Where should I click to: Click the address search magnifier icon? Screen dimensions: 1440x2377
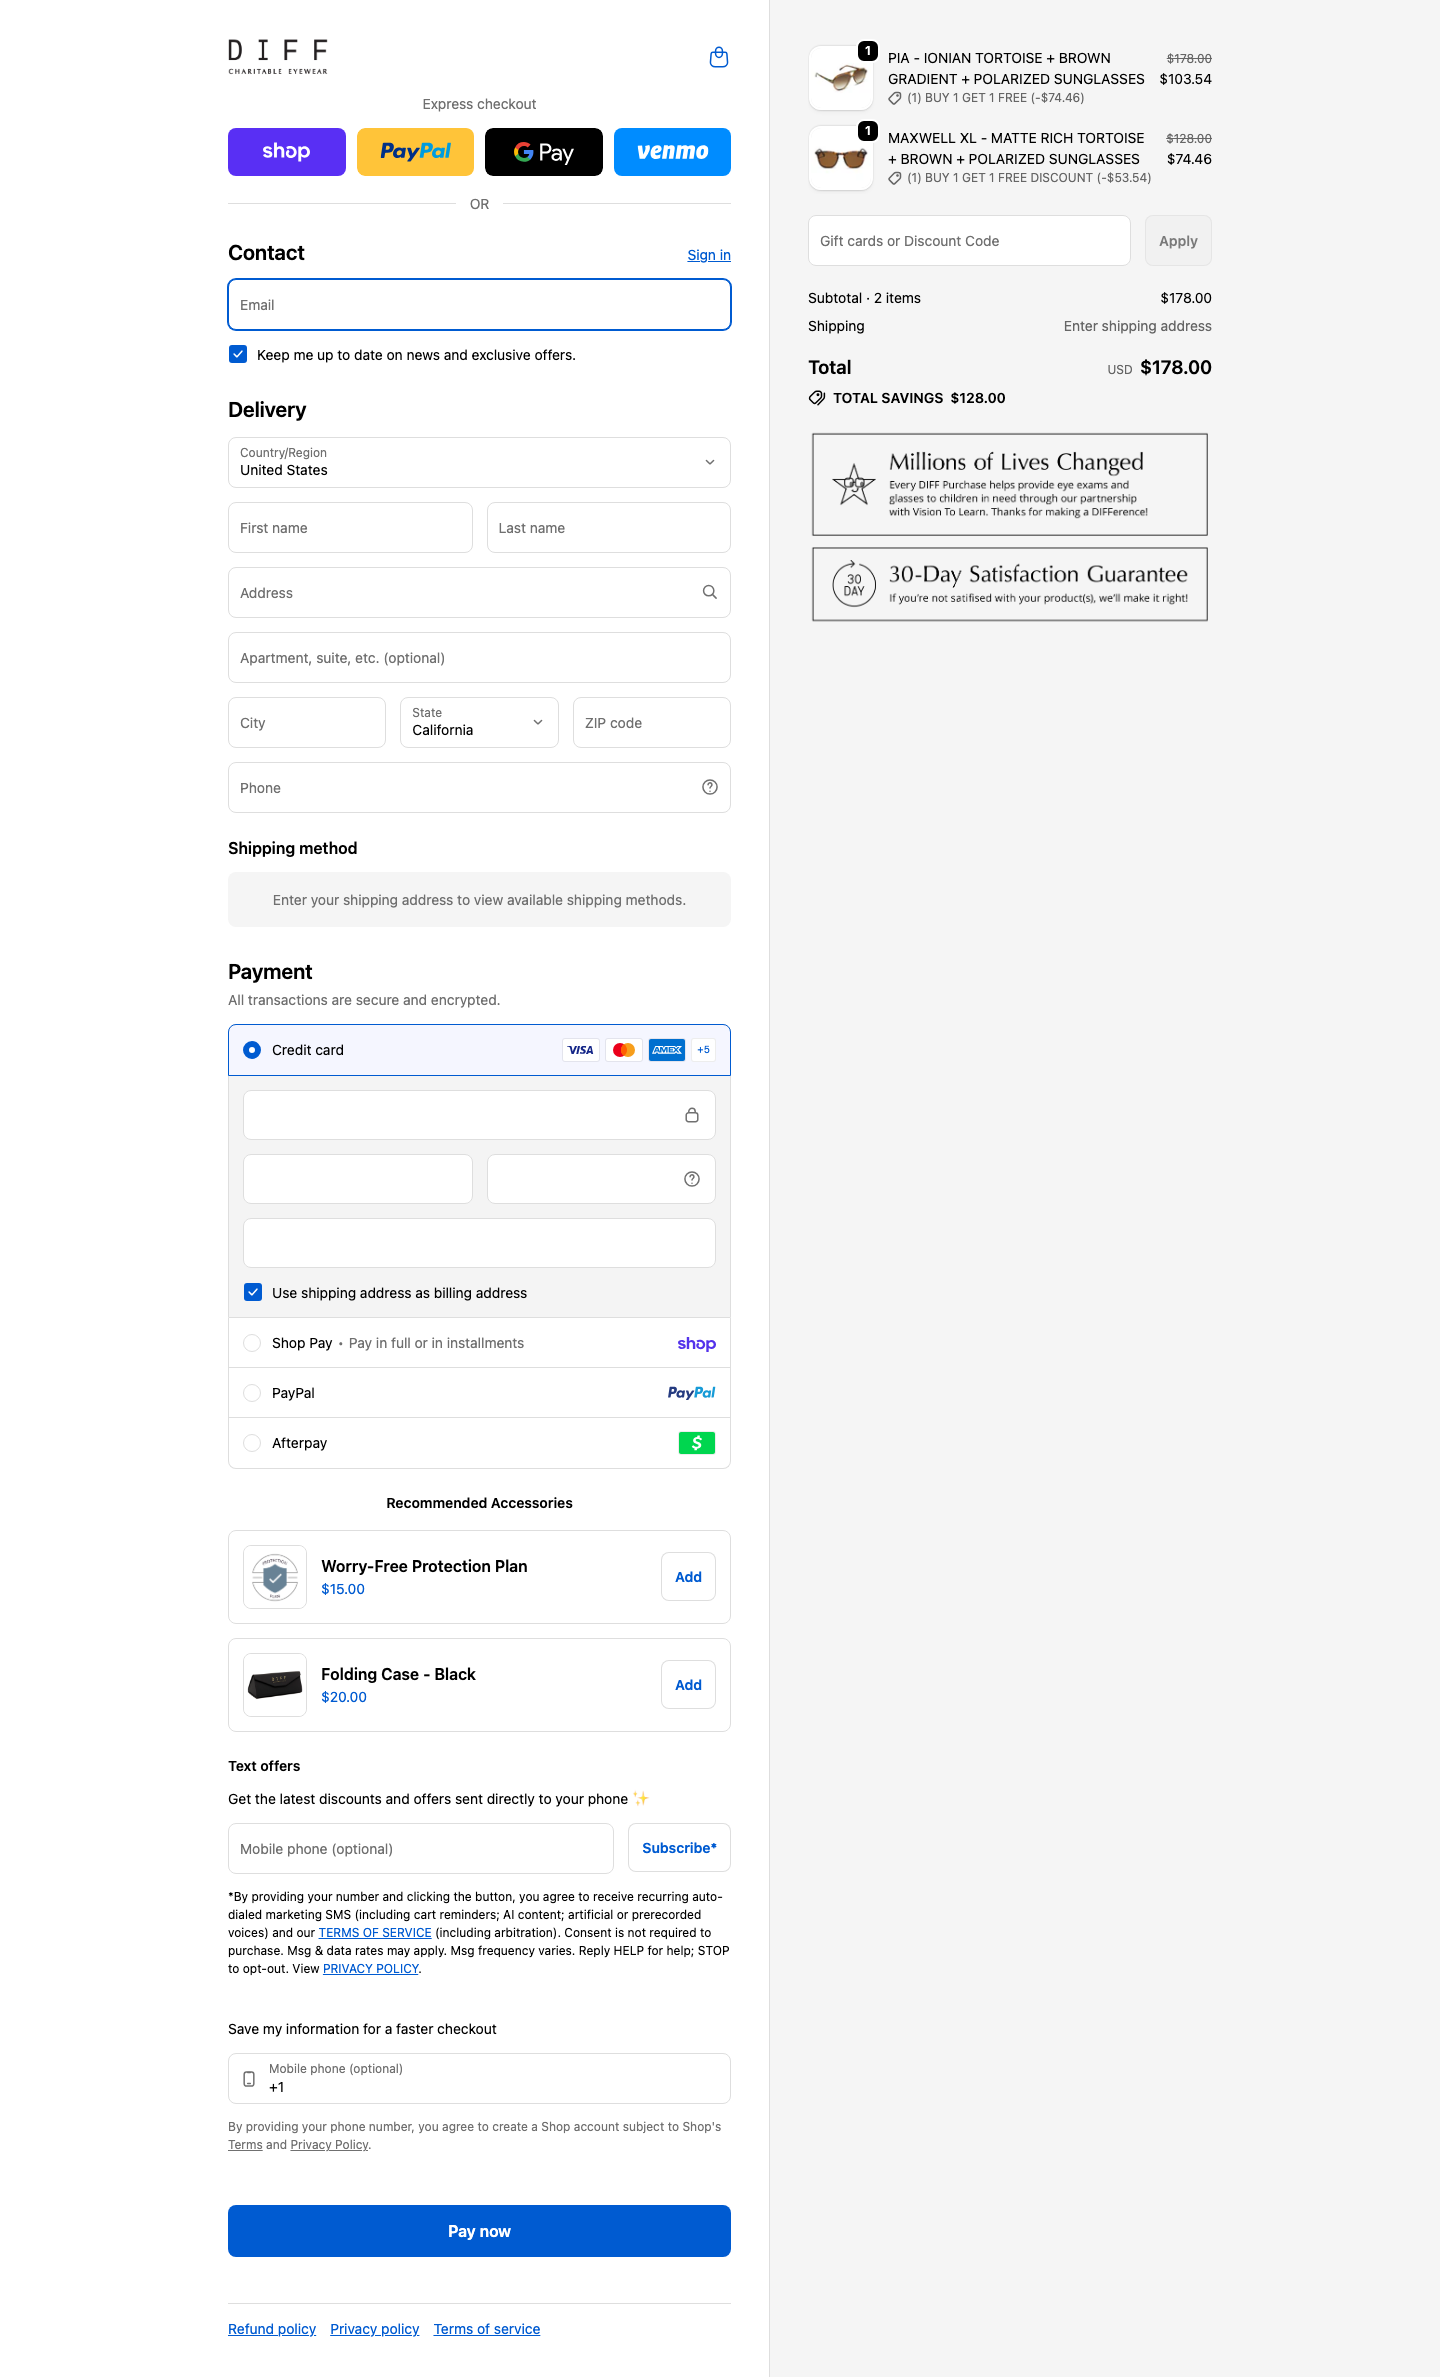coord(709,592)
